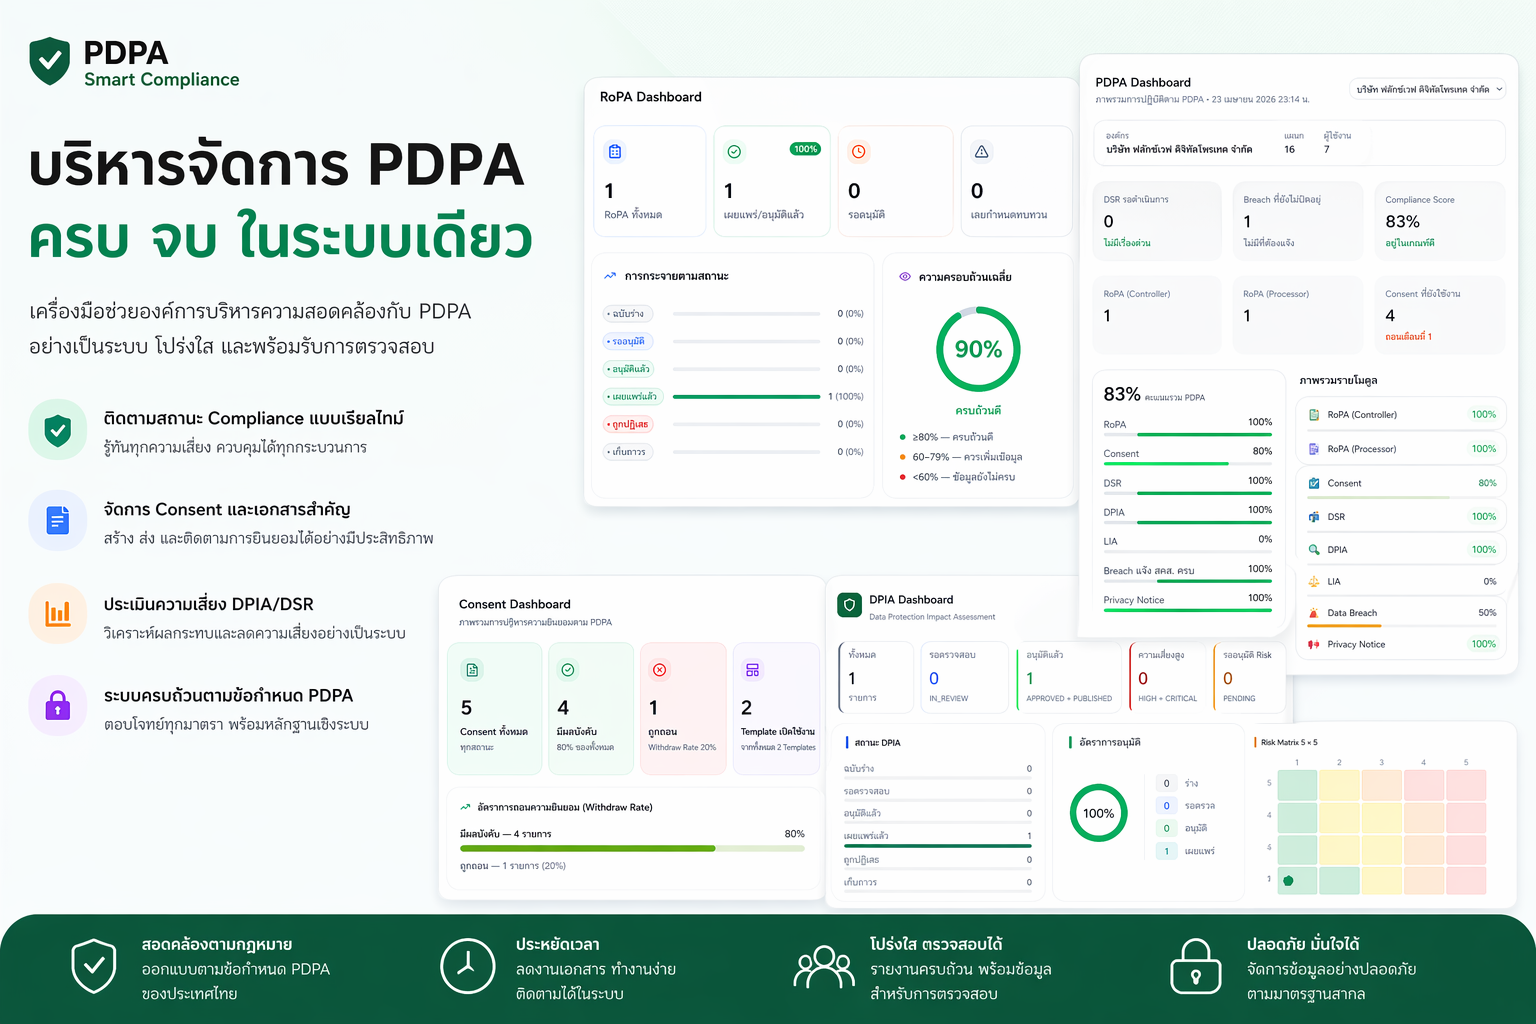Viewport: 1536px width, 1024px height.
Task: Click the RoPA Dashboard title
Action: tap(651, 97)
